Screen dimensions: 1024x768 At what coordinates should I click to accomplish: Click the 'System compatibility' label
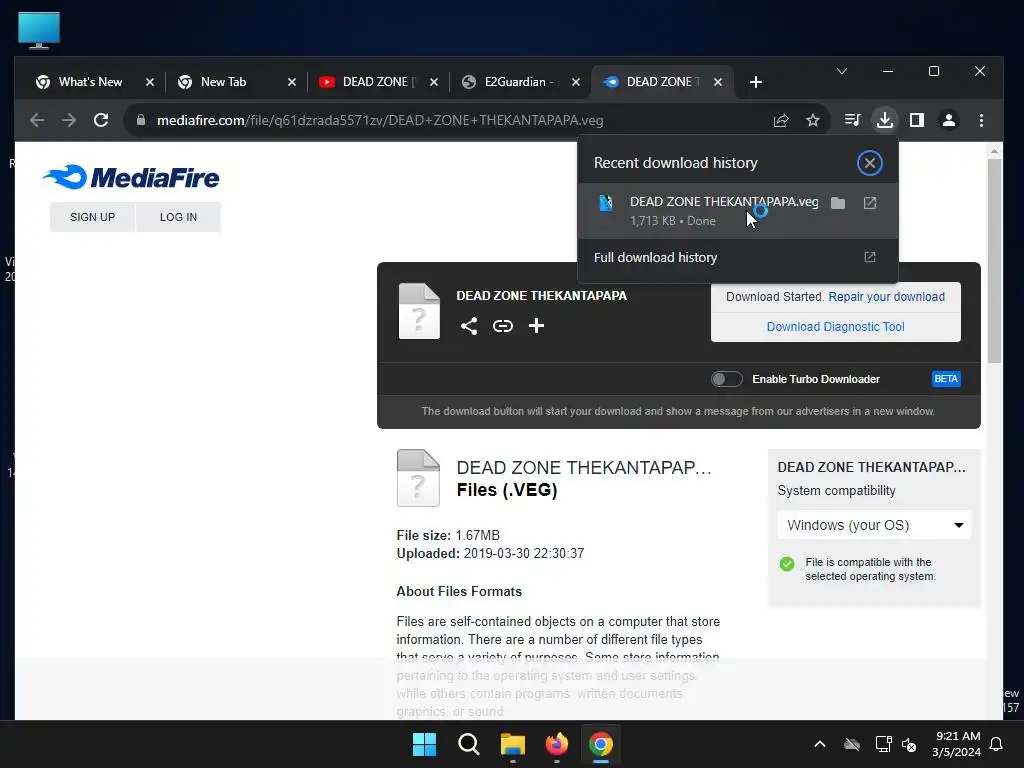pyautogui.click(x=836, y=490)
